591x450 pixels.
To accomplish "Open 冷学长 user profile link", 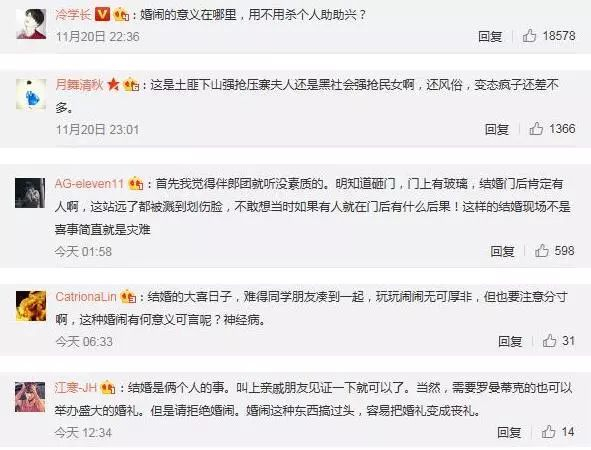I will click(73, 15).
